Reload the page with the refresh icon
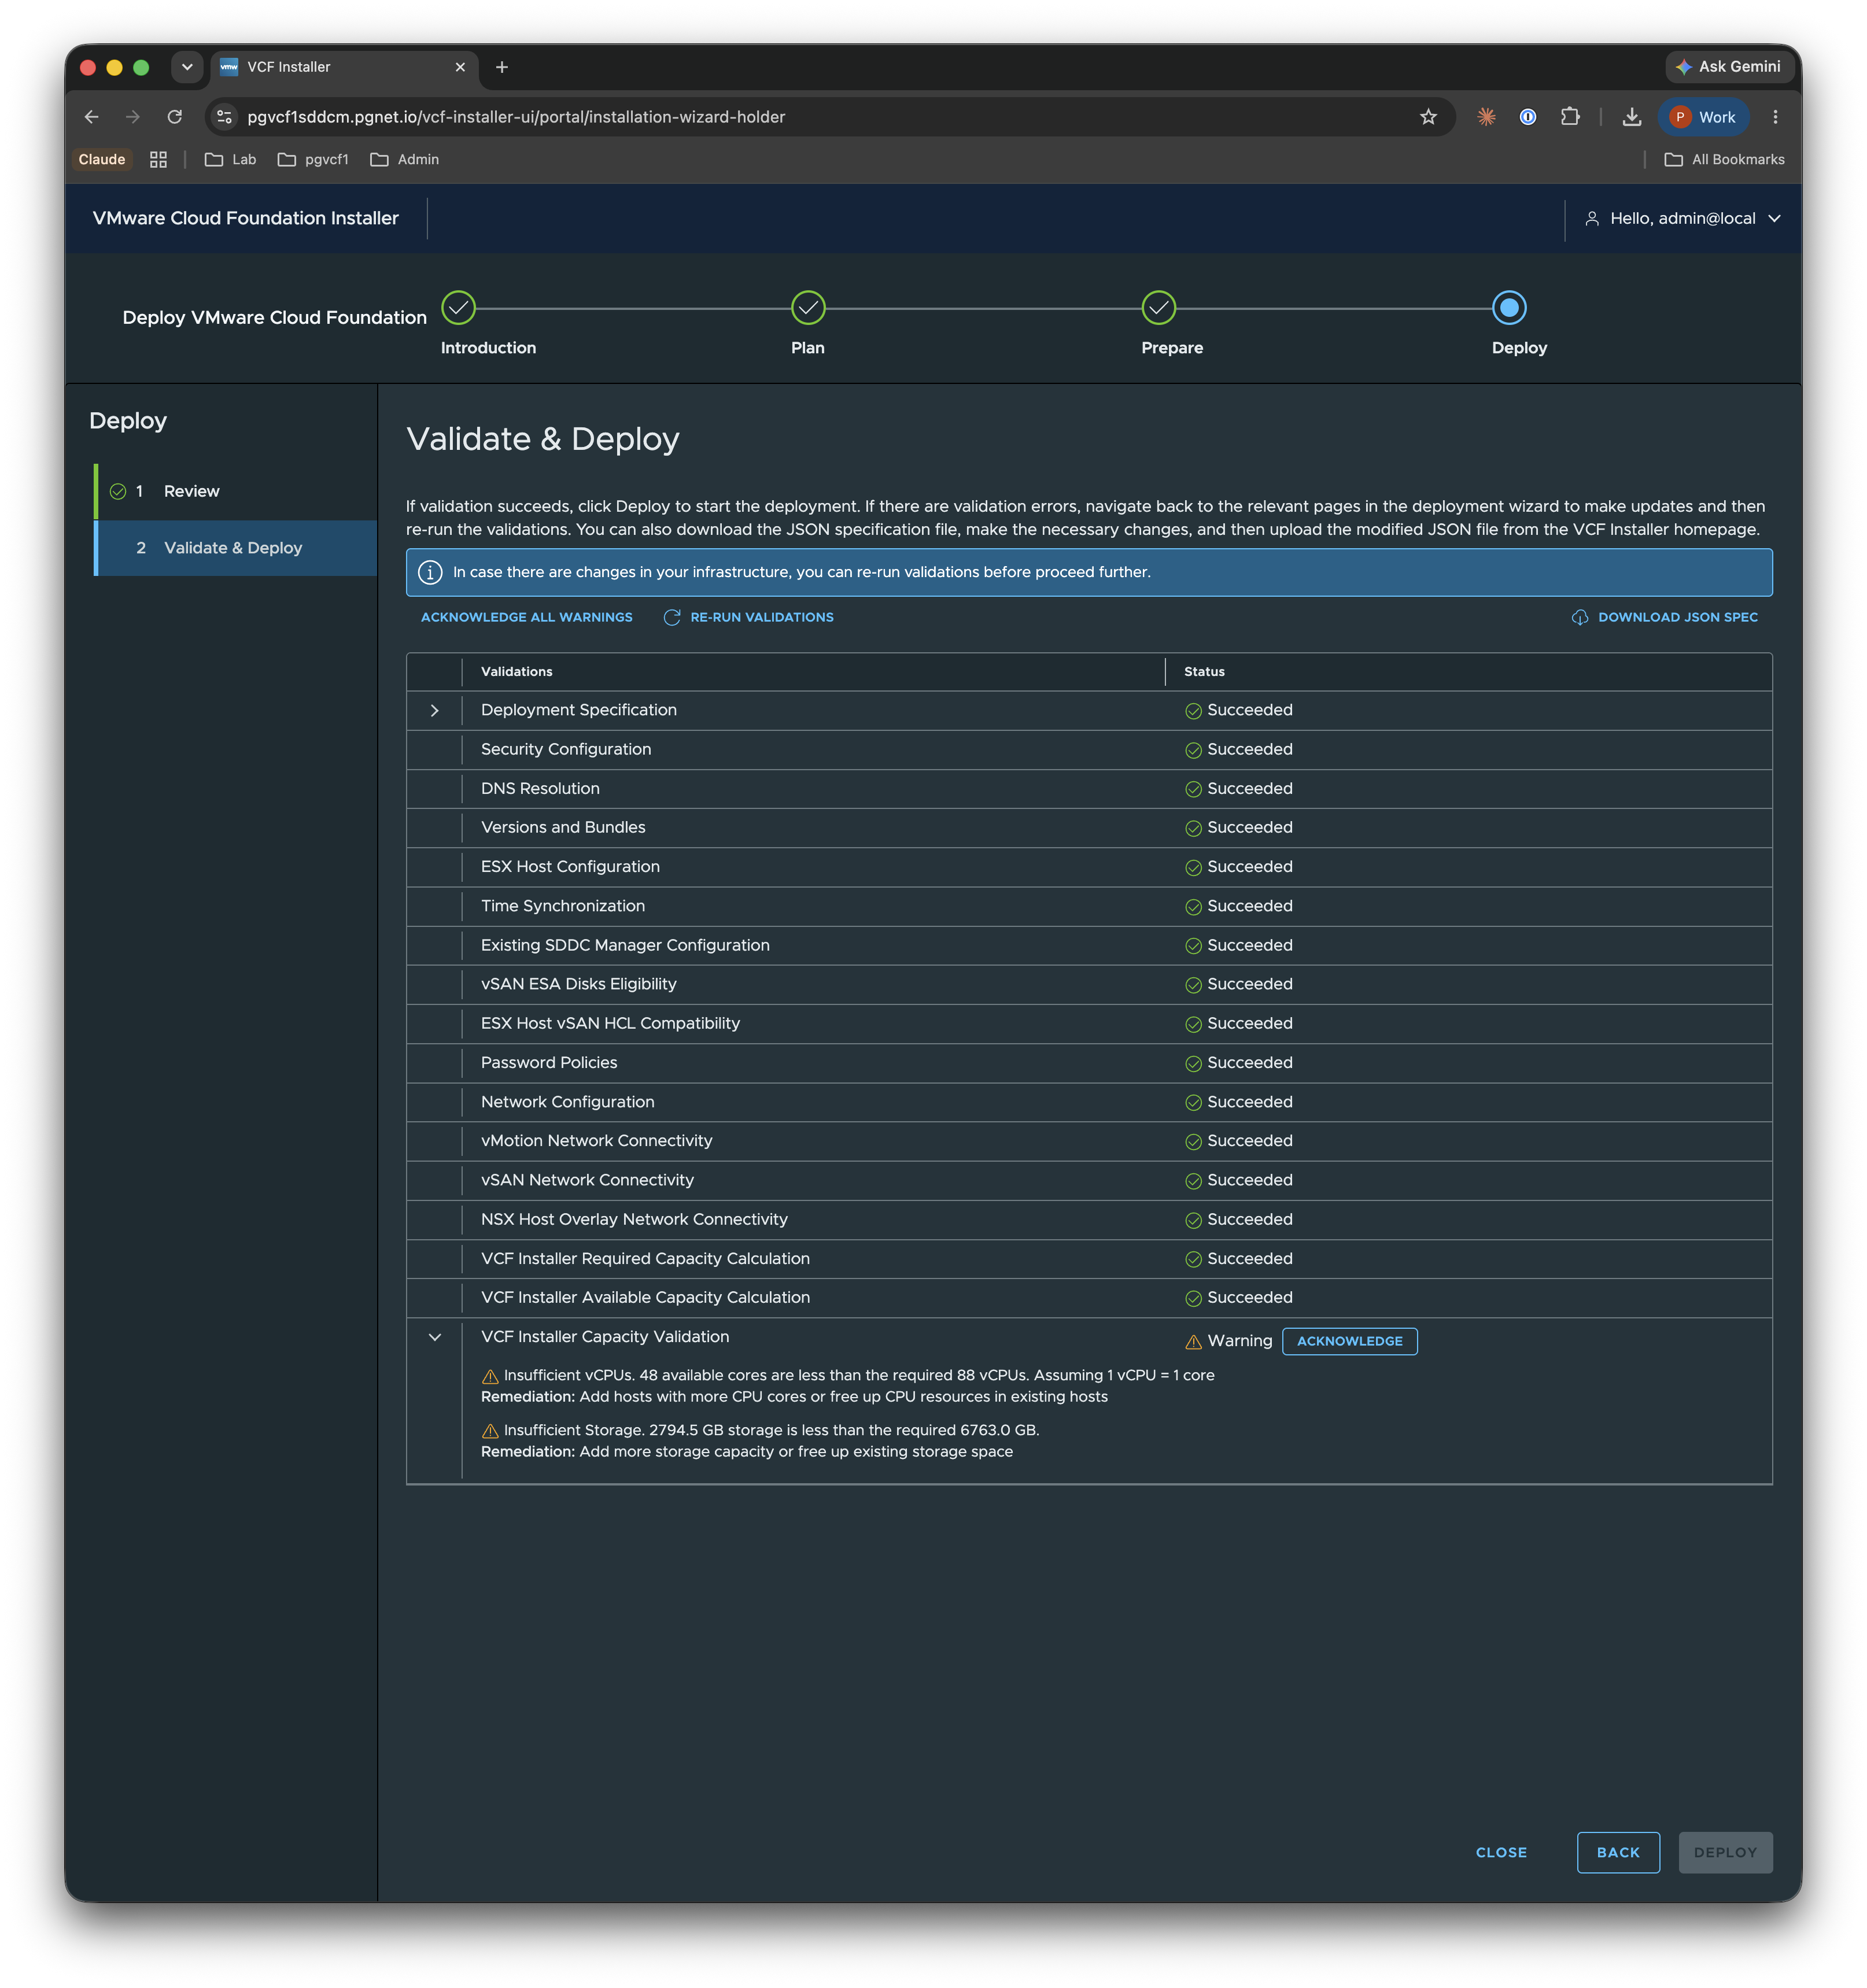The width and height of the screenshot is (1867, 1988). [x=175, y=117]
